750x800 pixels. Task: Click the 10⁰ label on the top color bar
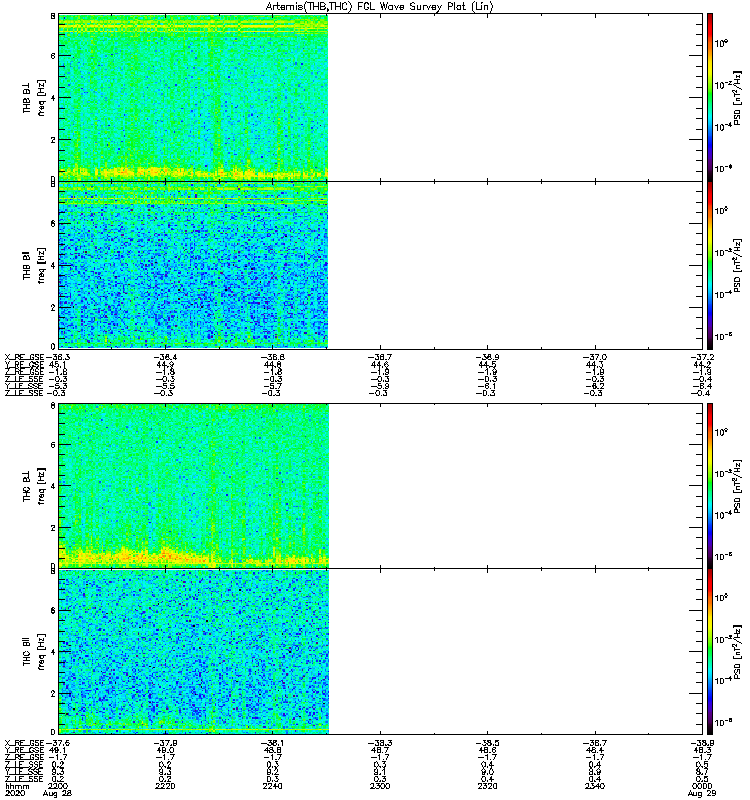721,43
